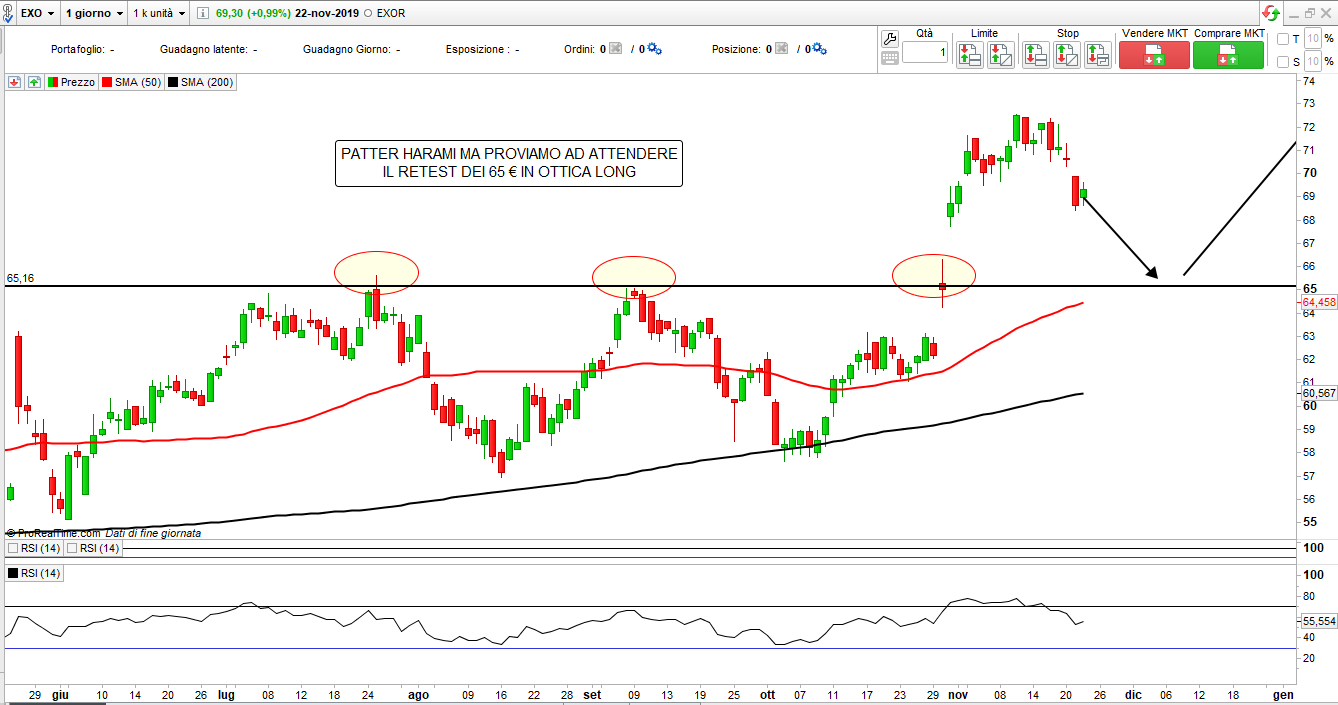Viewport: 1338px width, 705px height.
Task: Click the third Stop order icon
Action: pyautogui.click(x=1097, y=55)
